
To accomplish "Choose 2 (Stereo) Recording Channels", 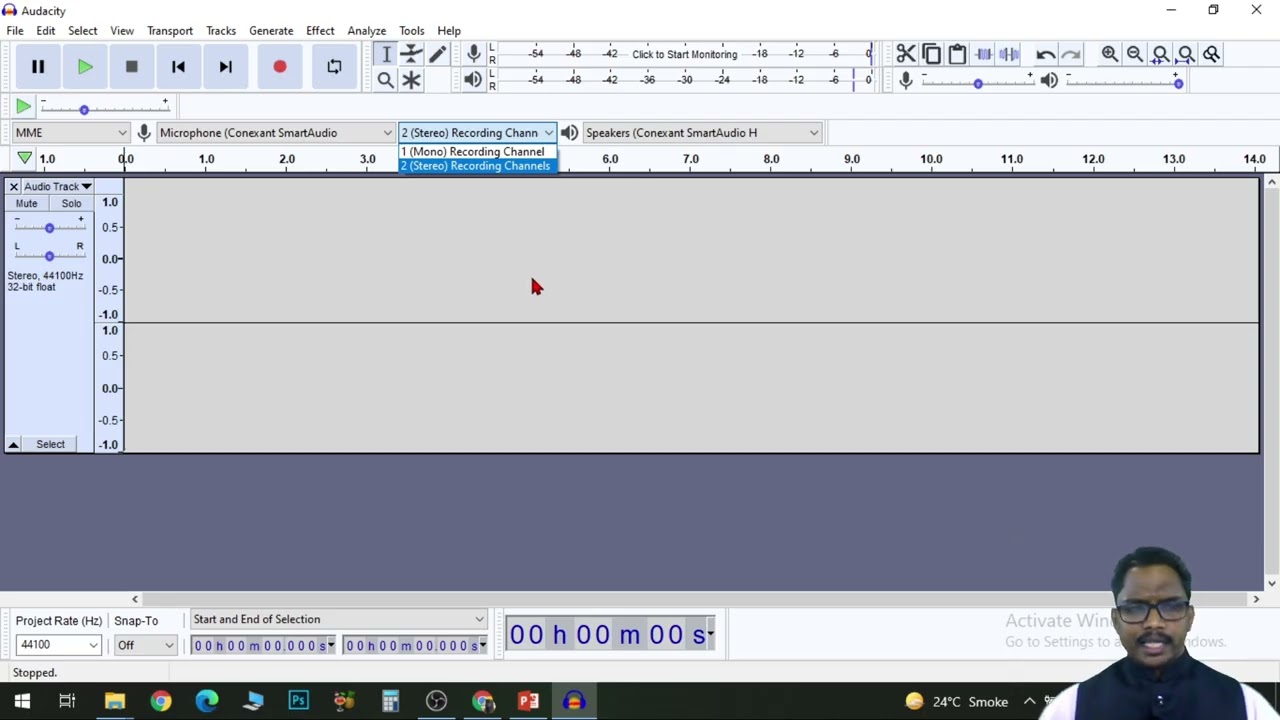I will click(477, 166).
